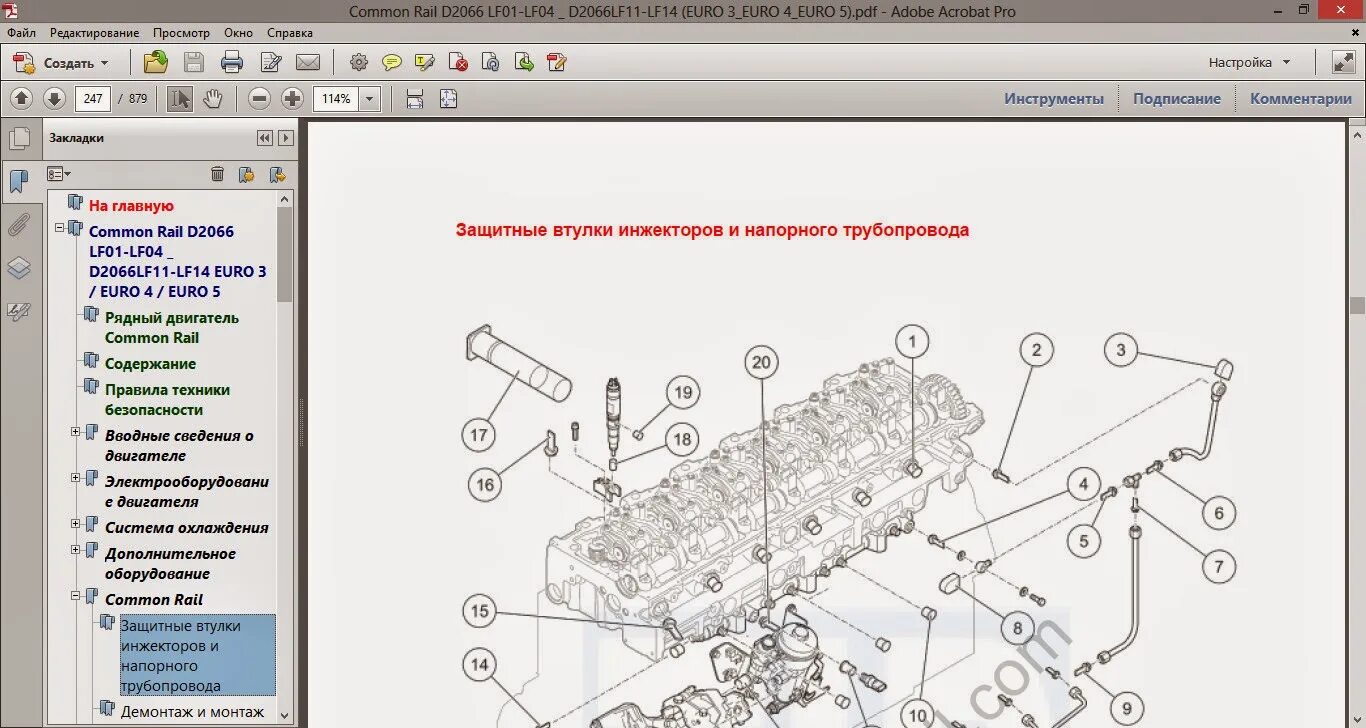Click the zoom percentage field 114%
This screenshot has height=728, width=1366.
click(336, 98)
